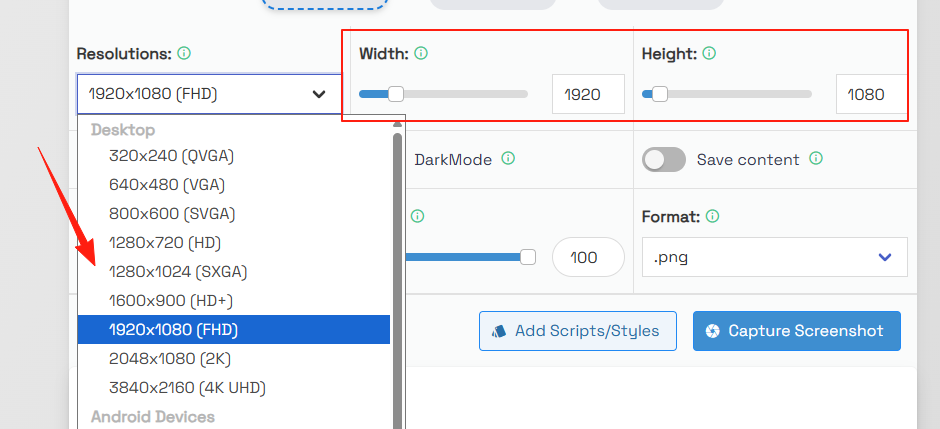Click the DarkMode label
Viewport: 940px width, 429px height.
[x=453, y=159]
